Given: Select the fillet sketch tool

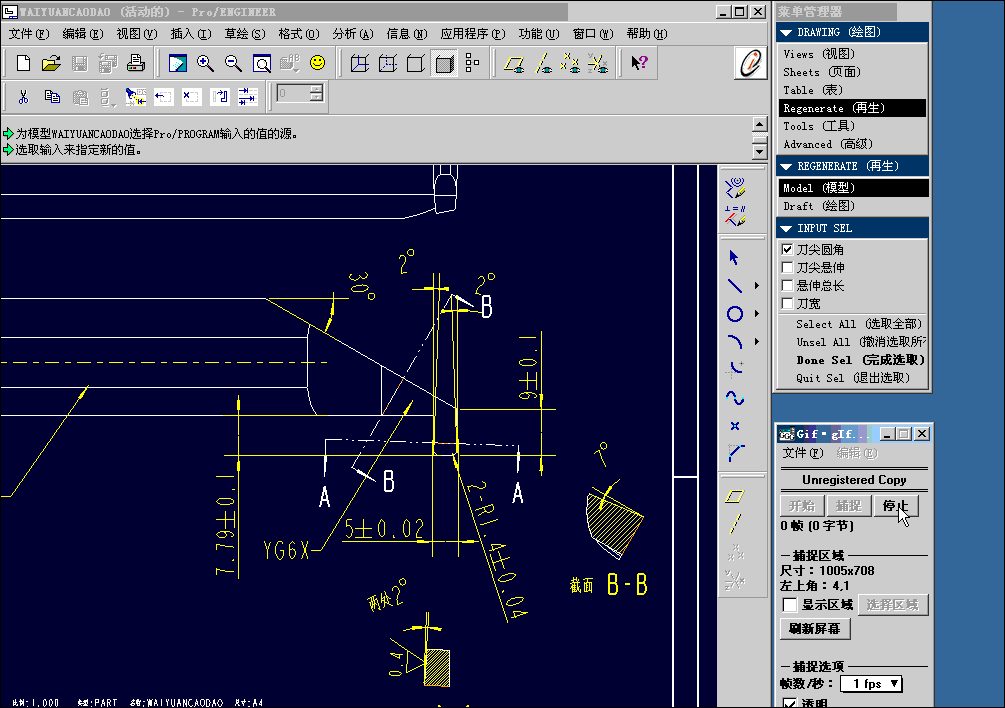Looking at the screenshot, I should 735,370.
